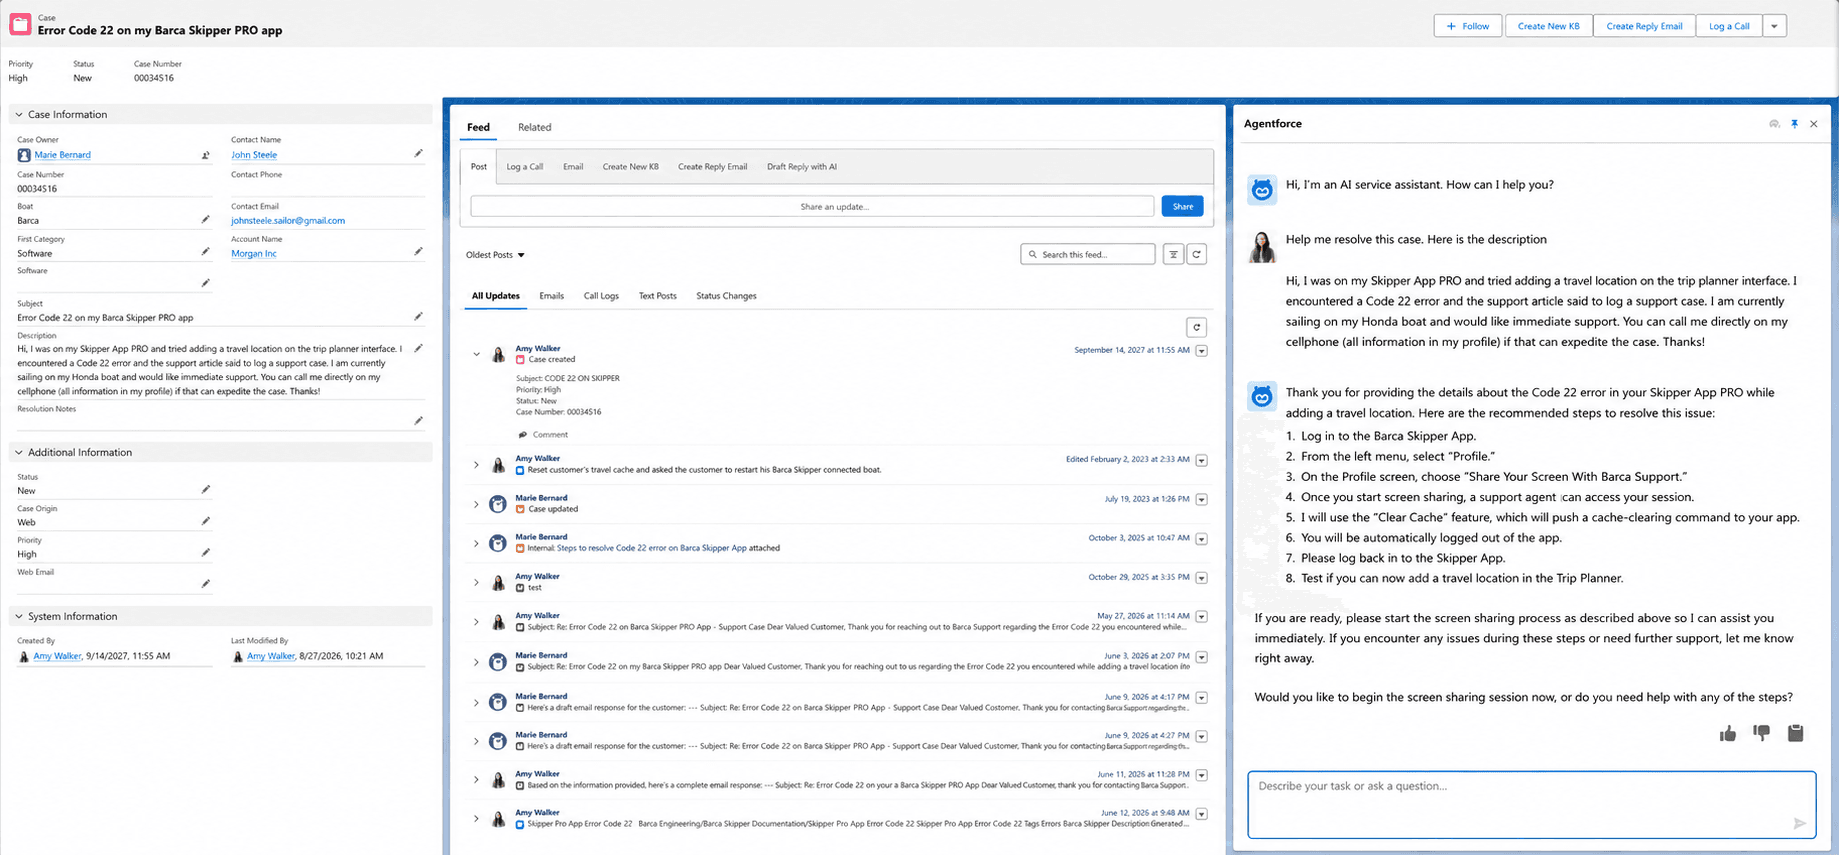Click the change owner icon beside Marie Bernard

click(x=206, y=155)
